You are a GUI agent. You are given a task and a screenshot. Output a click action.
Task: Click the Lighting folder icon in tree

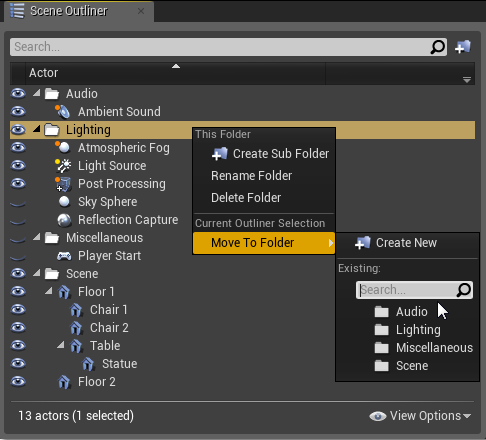(52, 130)
